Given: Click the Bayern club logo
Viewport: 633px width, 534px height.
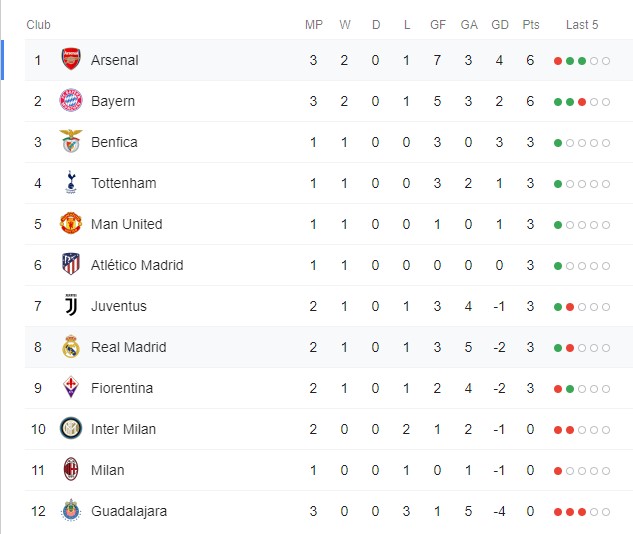Looking at the screenshot, I should pos(71,100).
